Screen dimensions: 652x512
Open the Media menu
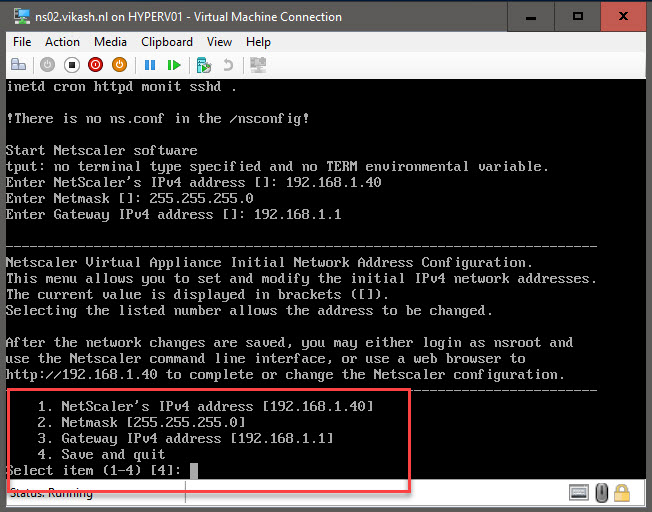(110, 42)
